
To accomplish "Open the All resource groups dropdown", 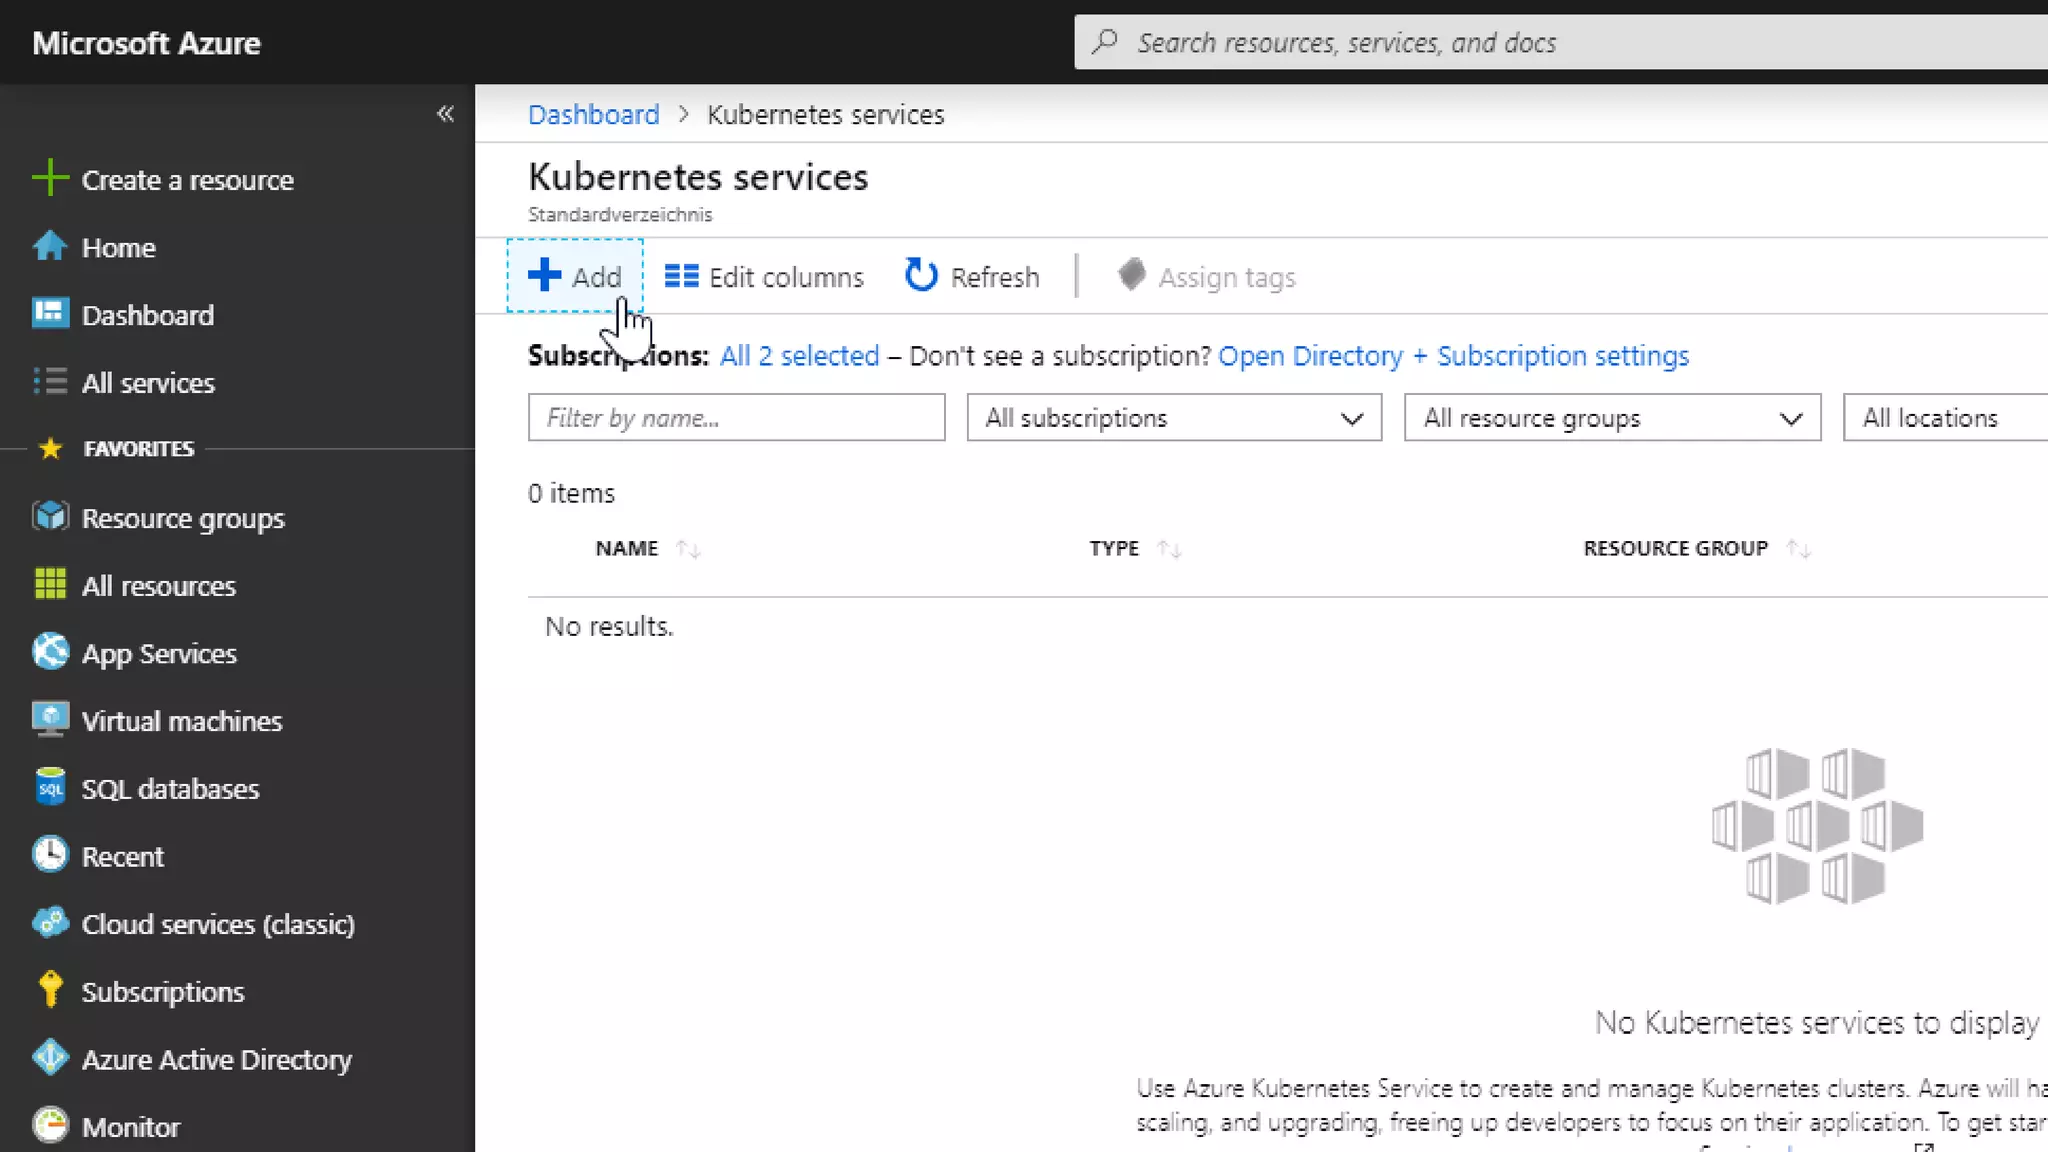I will click(1611, 418).
